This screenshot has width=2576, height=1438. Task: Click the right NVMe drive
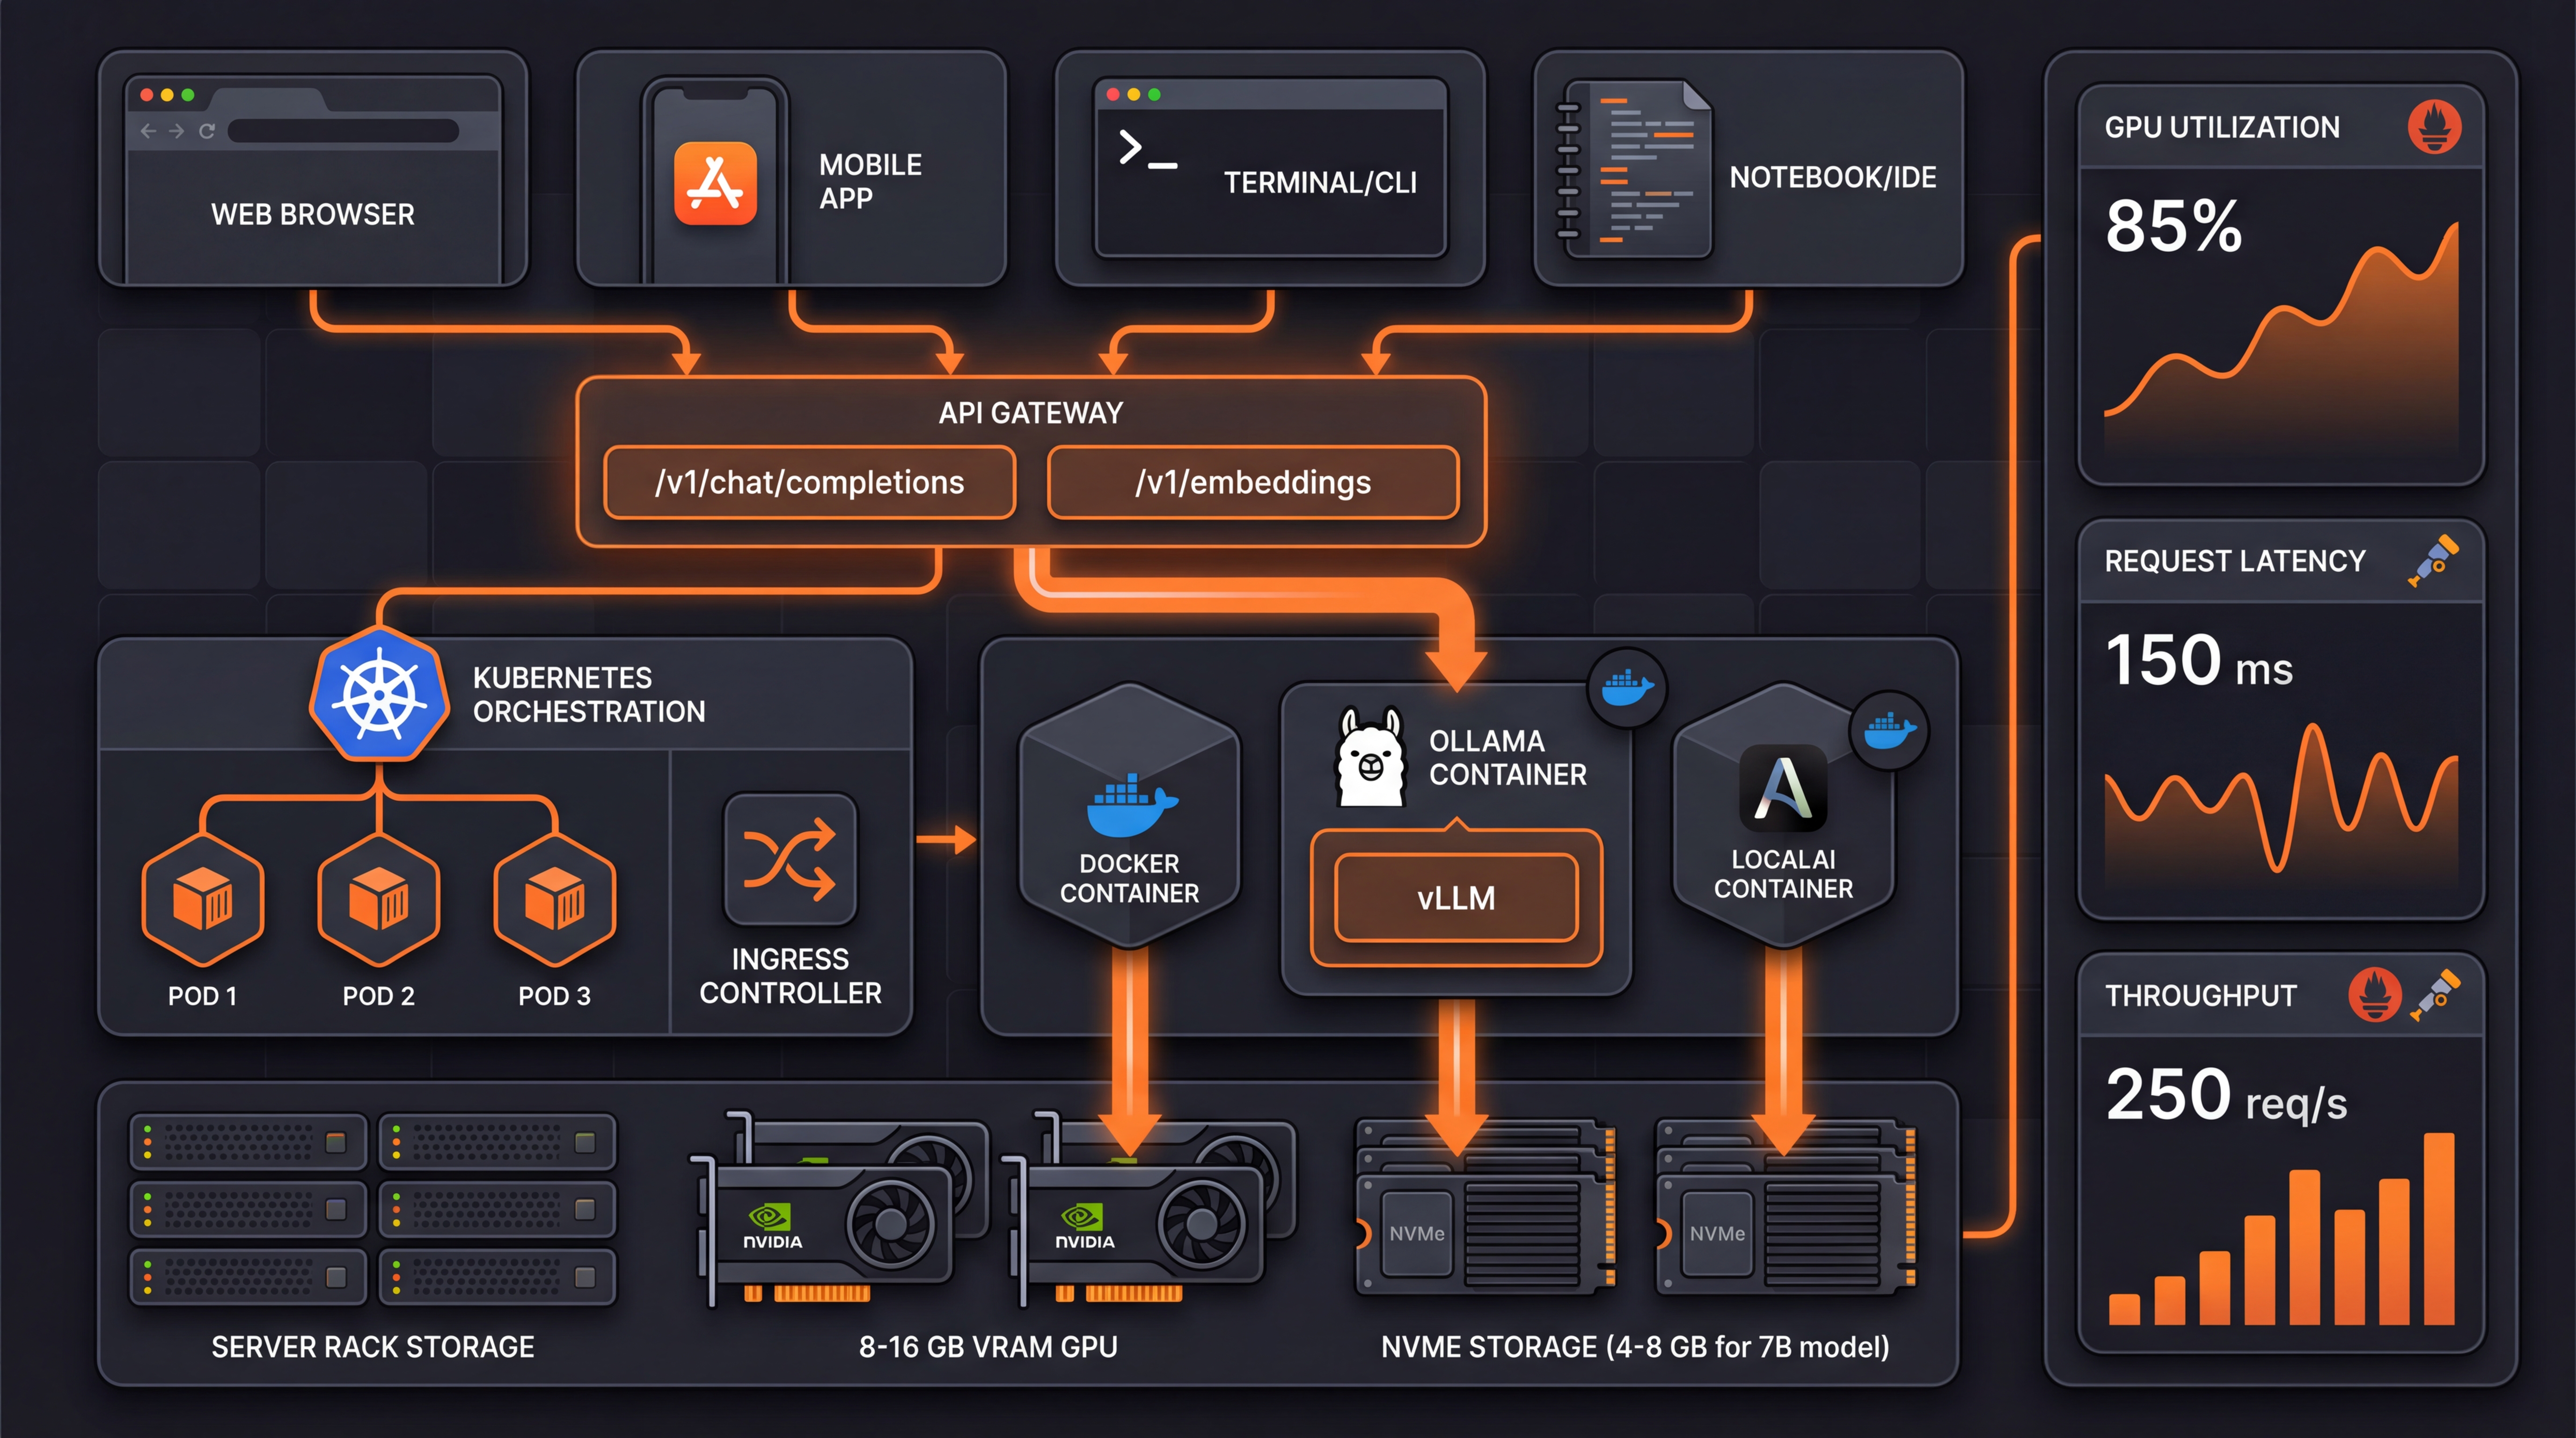click(1787, 1208)
